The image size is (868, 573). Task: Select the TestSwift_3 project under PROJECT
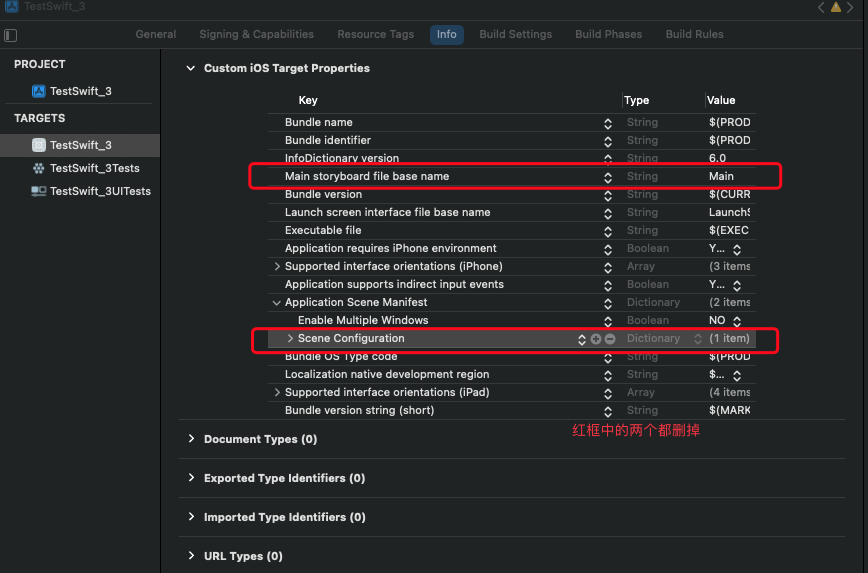[80, 91]
